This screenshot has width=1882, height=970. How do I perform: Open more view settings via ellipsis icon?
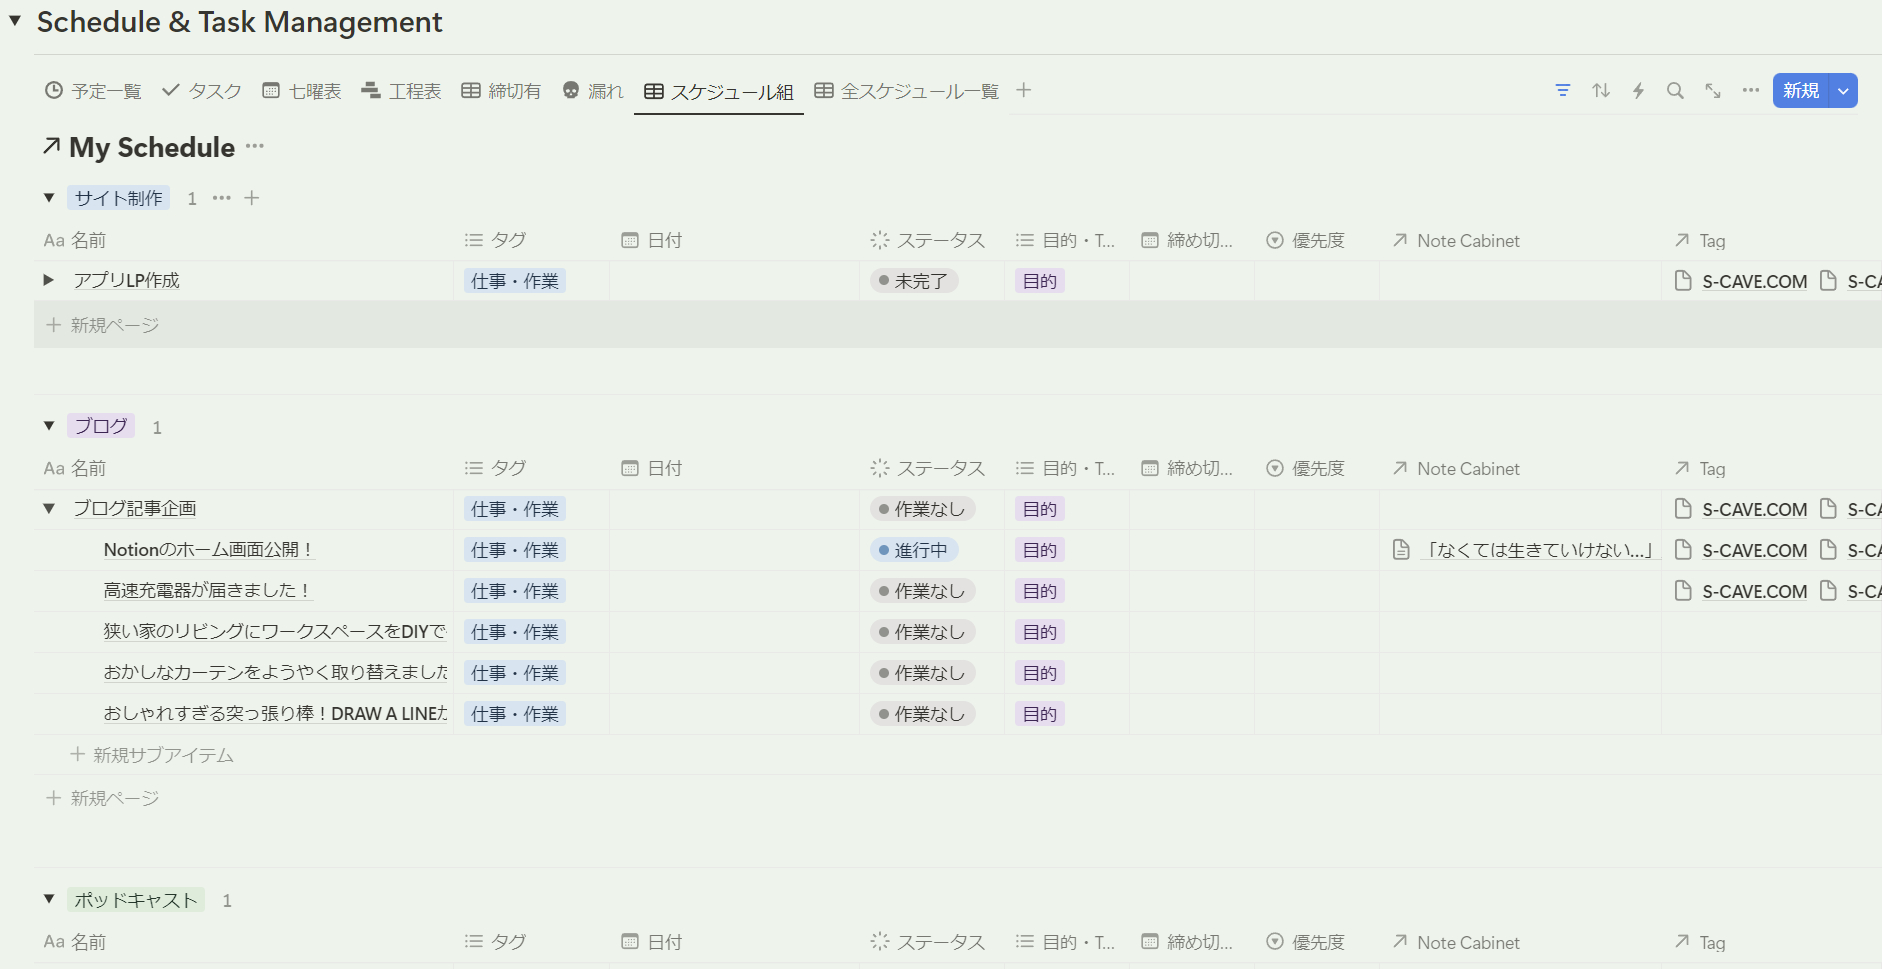(1751, 90)
